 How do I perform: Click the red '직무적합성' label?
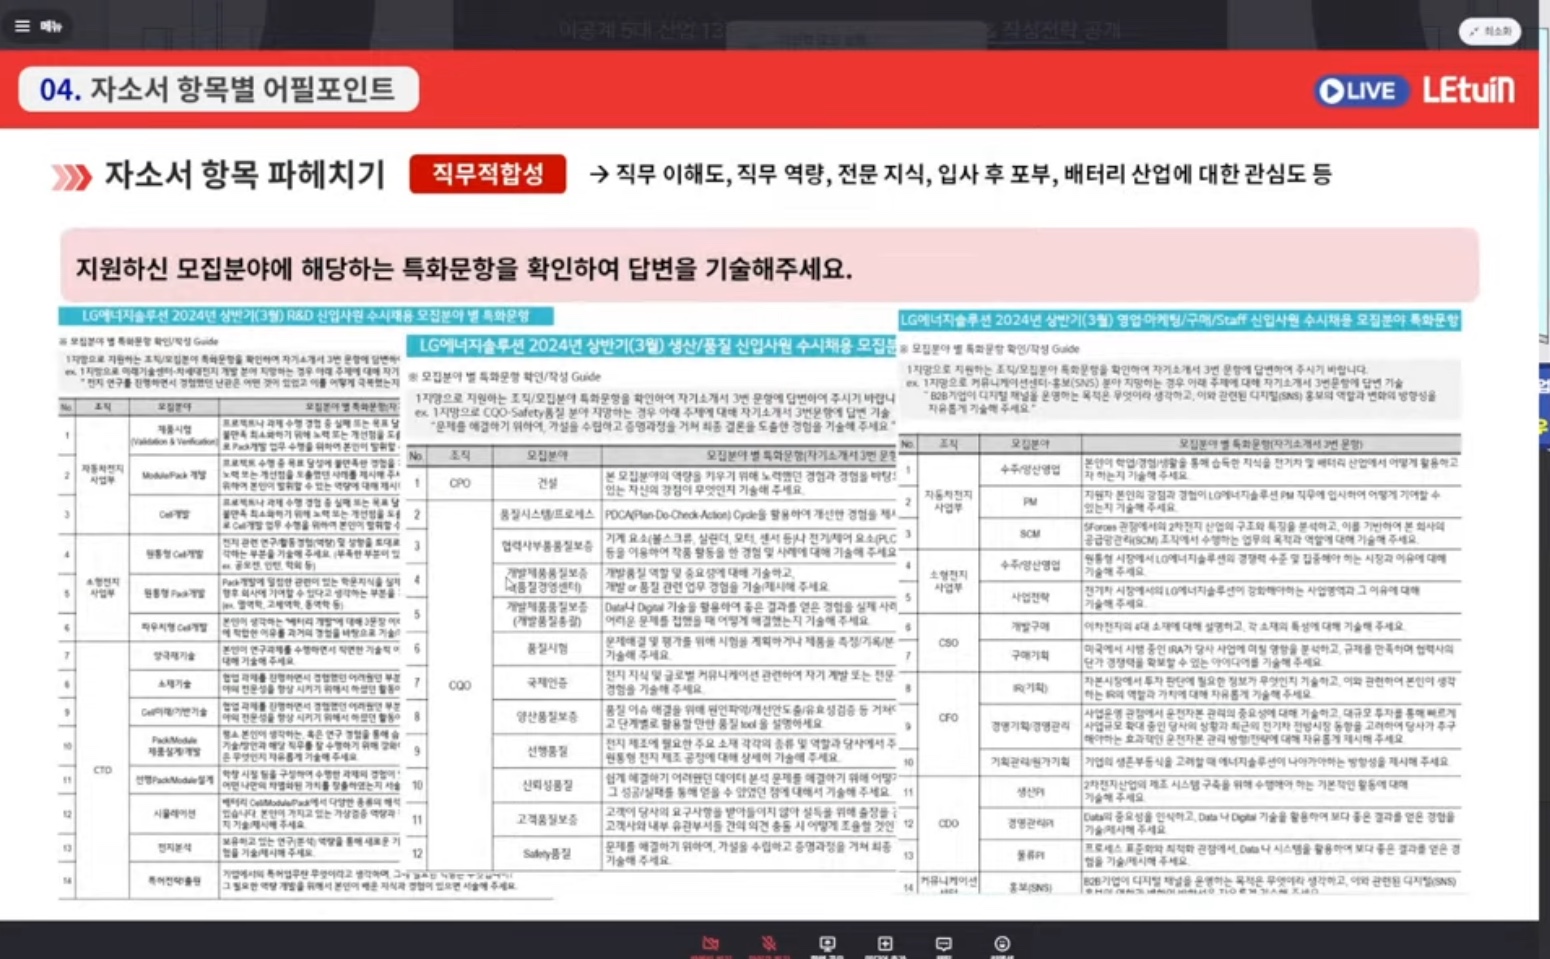pyautogui.click(x=487, y=174)
